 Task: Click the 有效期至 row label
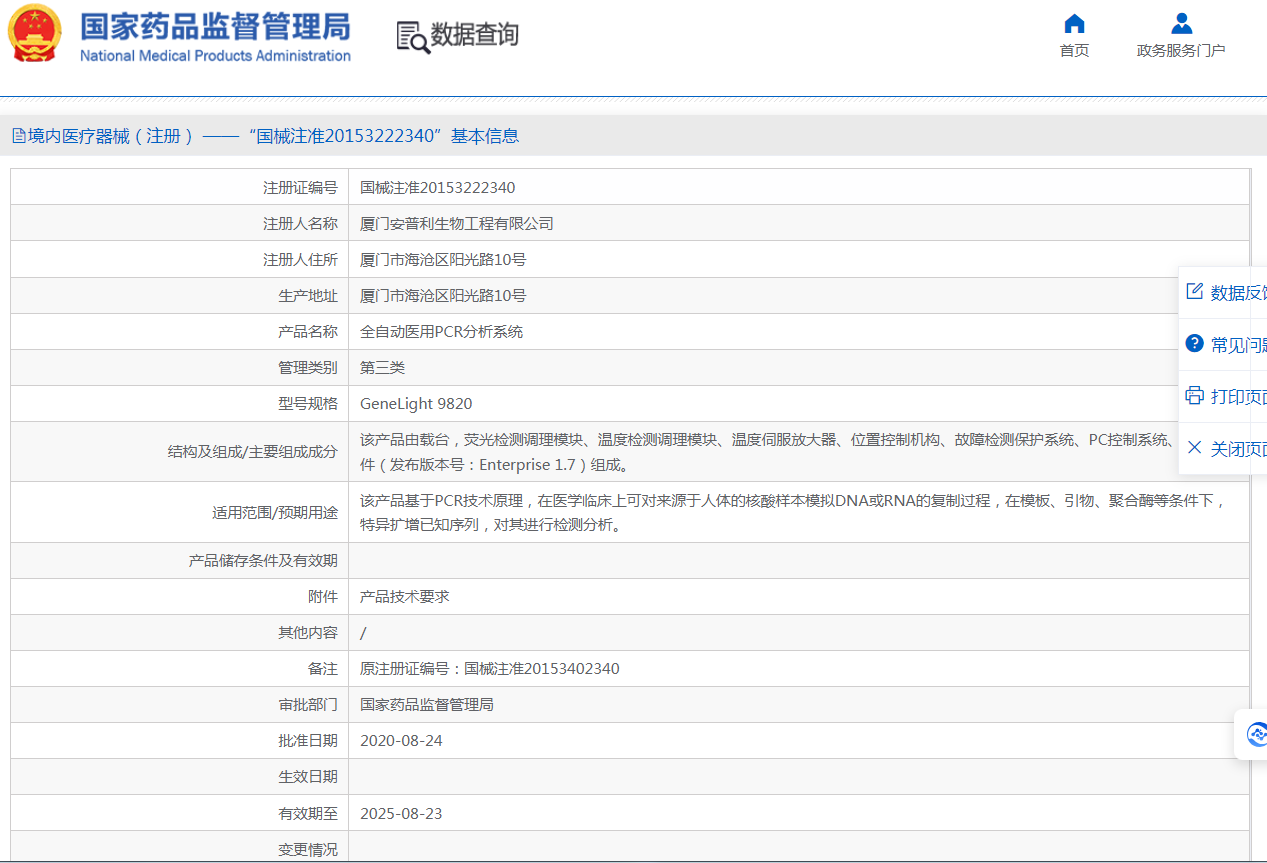[308, 814]
